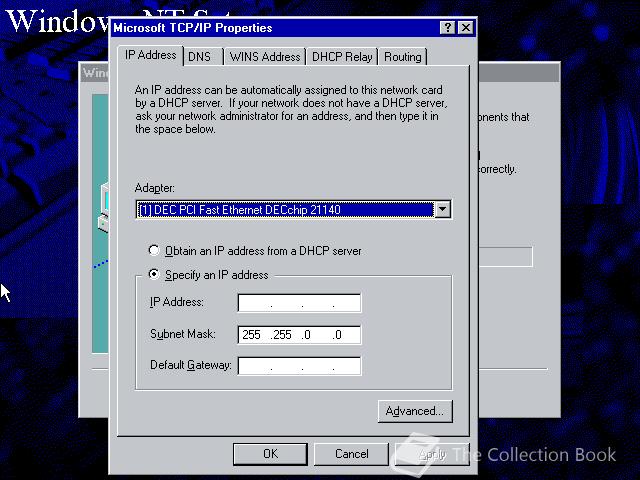Image resolution: width=640 pixels, height=480 pixels.
Task: Open the DNS tab
Action: (x=203, y=57)
